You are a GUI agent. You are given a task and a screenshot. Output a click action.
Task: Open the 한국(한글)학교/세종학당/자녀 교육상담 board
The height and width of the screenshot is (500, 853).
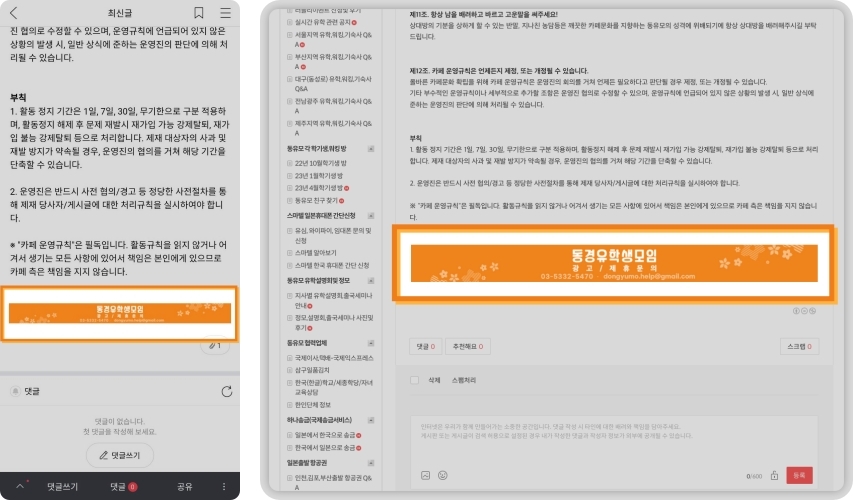coord(333,387)
